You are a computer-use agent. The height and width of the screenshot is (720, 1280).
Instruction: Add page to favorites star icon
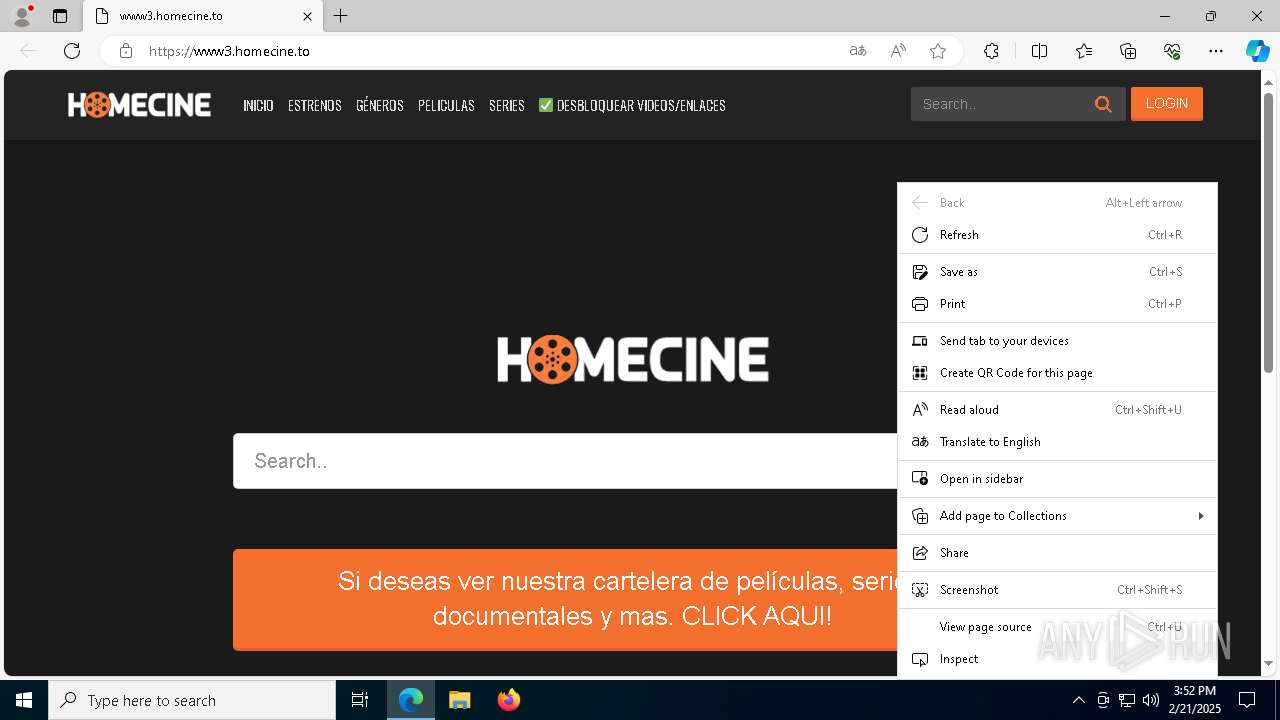(938, 51)
